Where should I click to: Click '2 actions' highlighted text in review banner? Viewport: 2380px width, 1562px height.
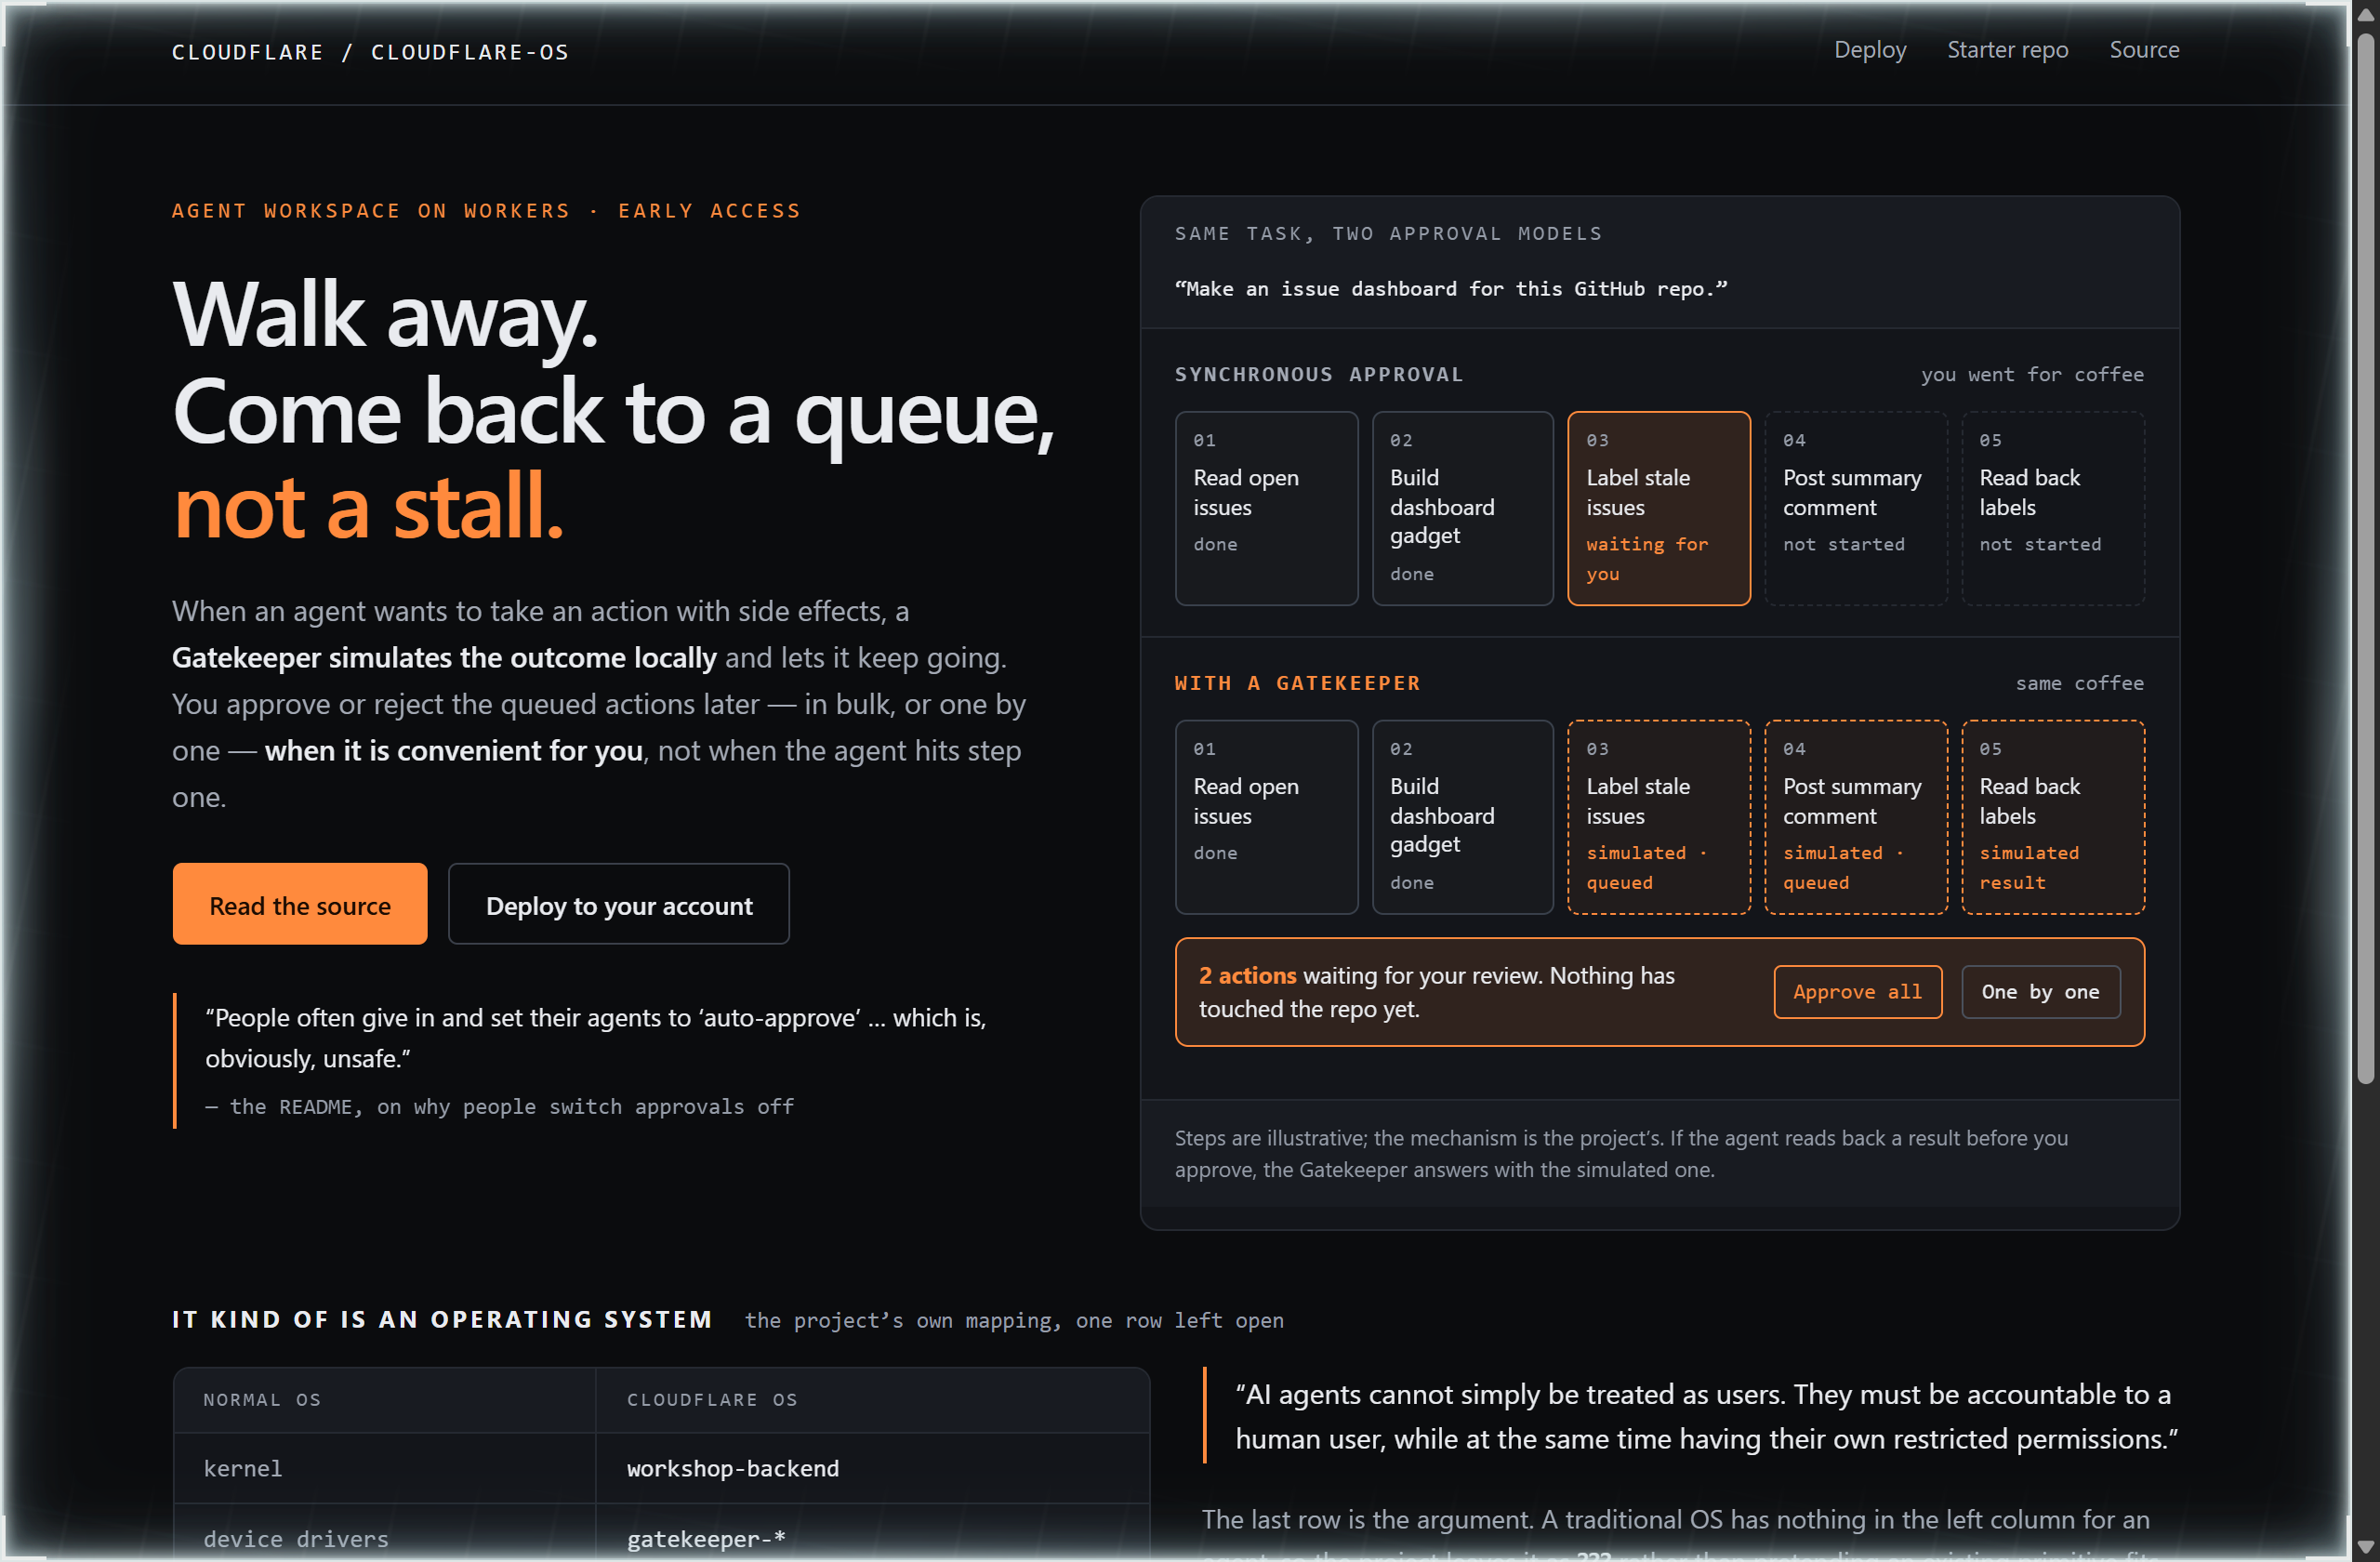[x=1247, y=975]
